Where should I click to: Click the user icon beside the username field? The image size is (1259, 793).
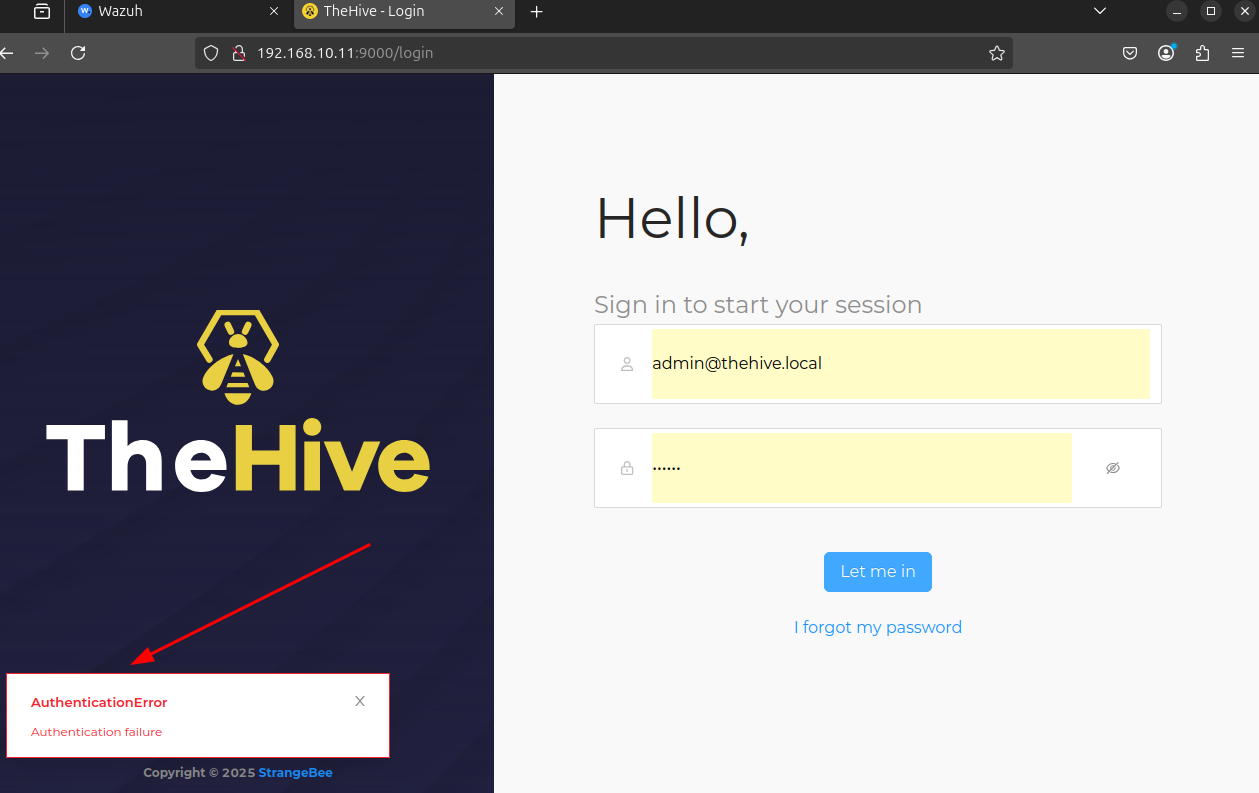[626, 364]
